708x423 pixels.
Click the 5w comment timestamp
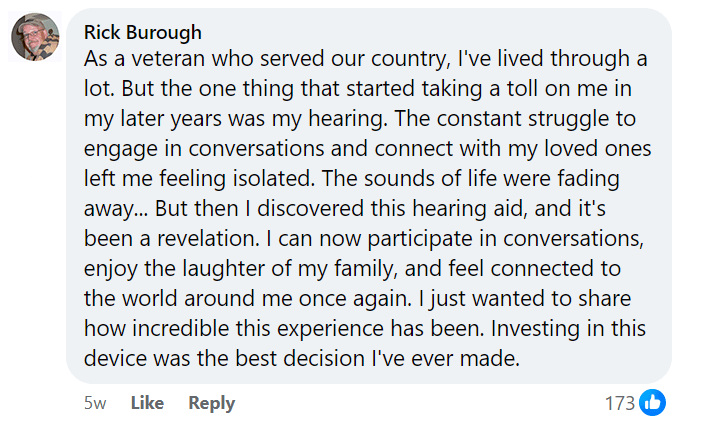(96, 403)
